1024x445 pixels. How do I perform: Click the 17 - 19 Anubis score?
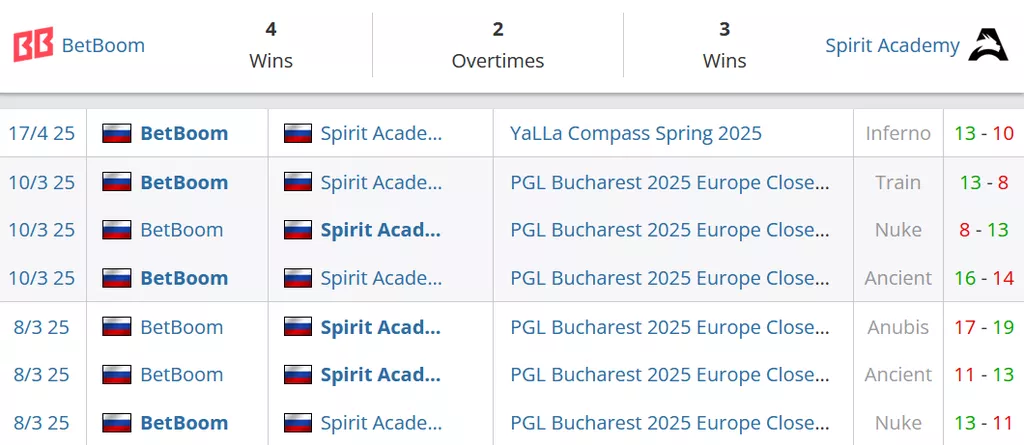coord(984,327)
